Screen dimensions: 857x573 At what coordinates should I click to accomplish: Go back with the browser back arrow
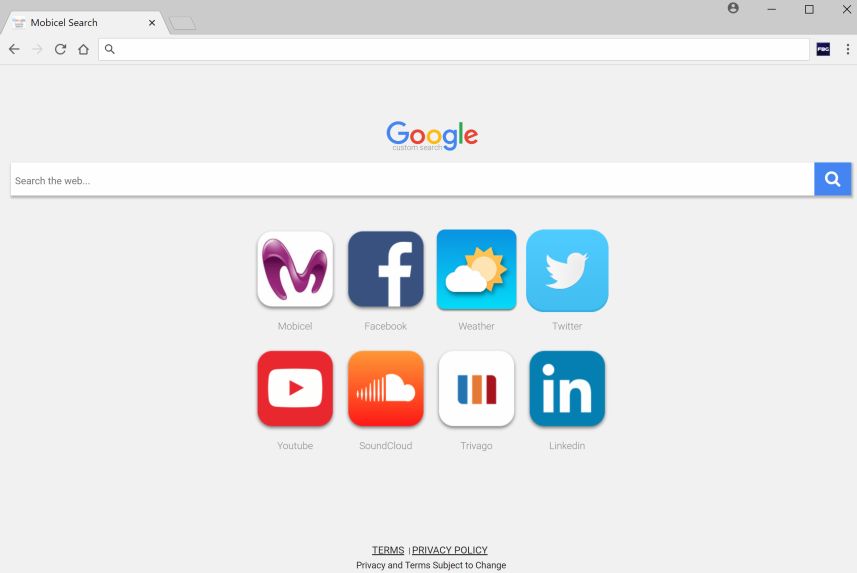[x=14, y=49]
